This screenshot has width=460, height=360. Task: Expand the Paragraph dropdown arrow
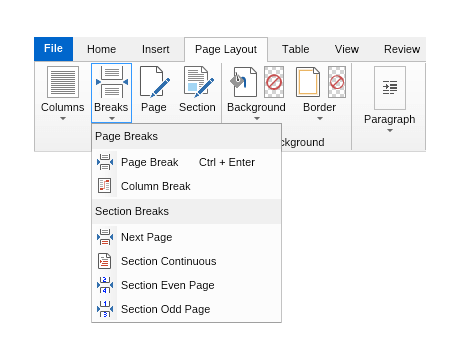point(390,130)
